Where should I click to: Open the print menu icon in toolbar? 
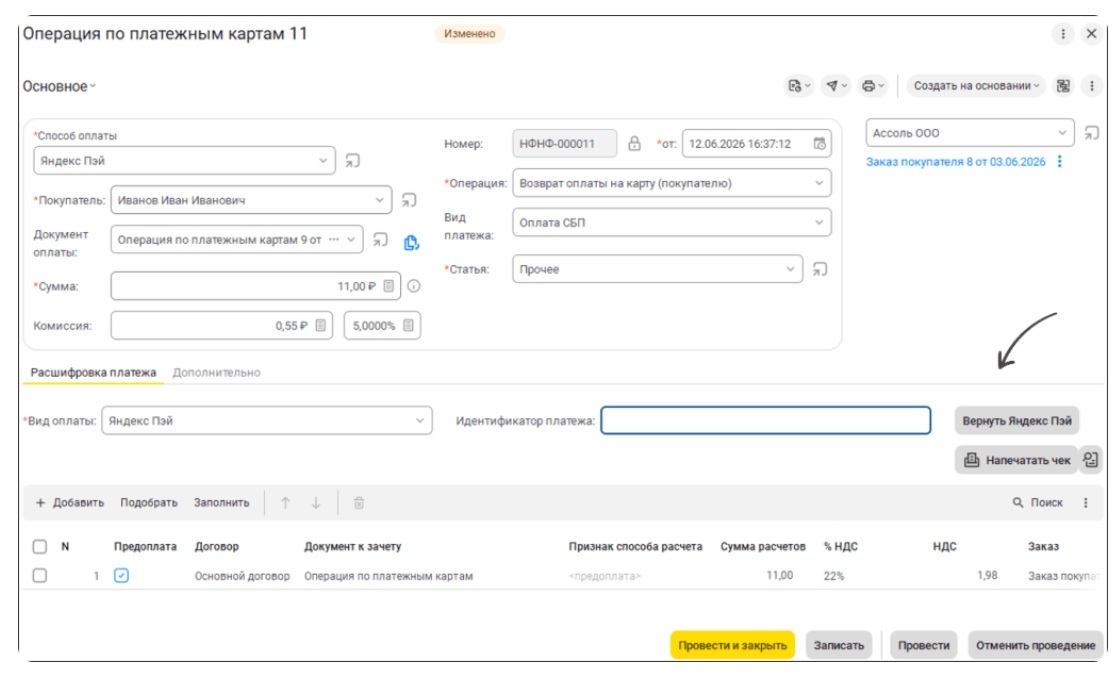(872, 86)
